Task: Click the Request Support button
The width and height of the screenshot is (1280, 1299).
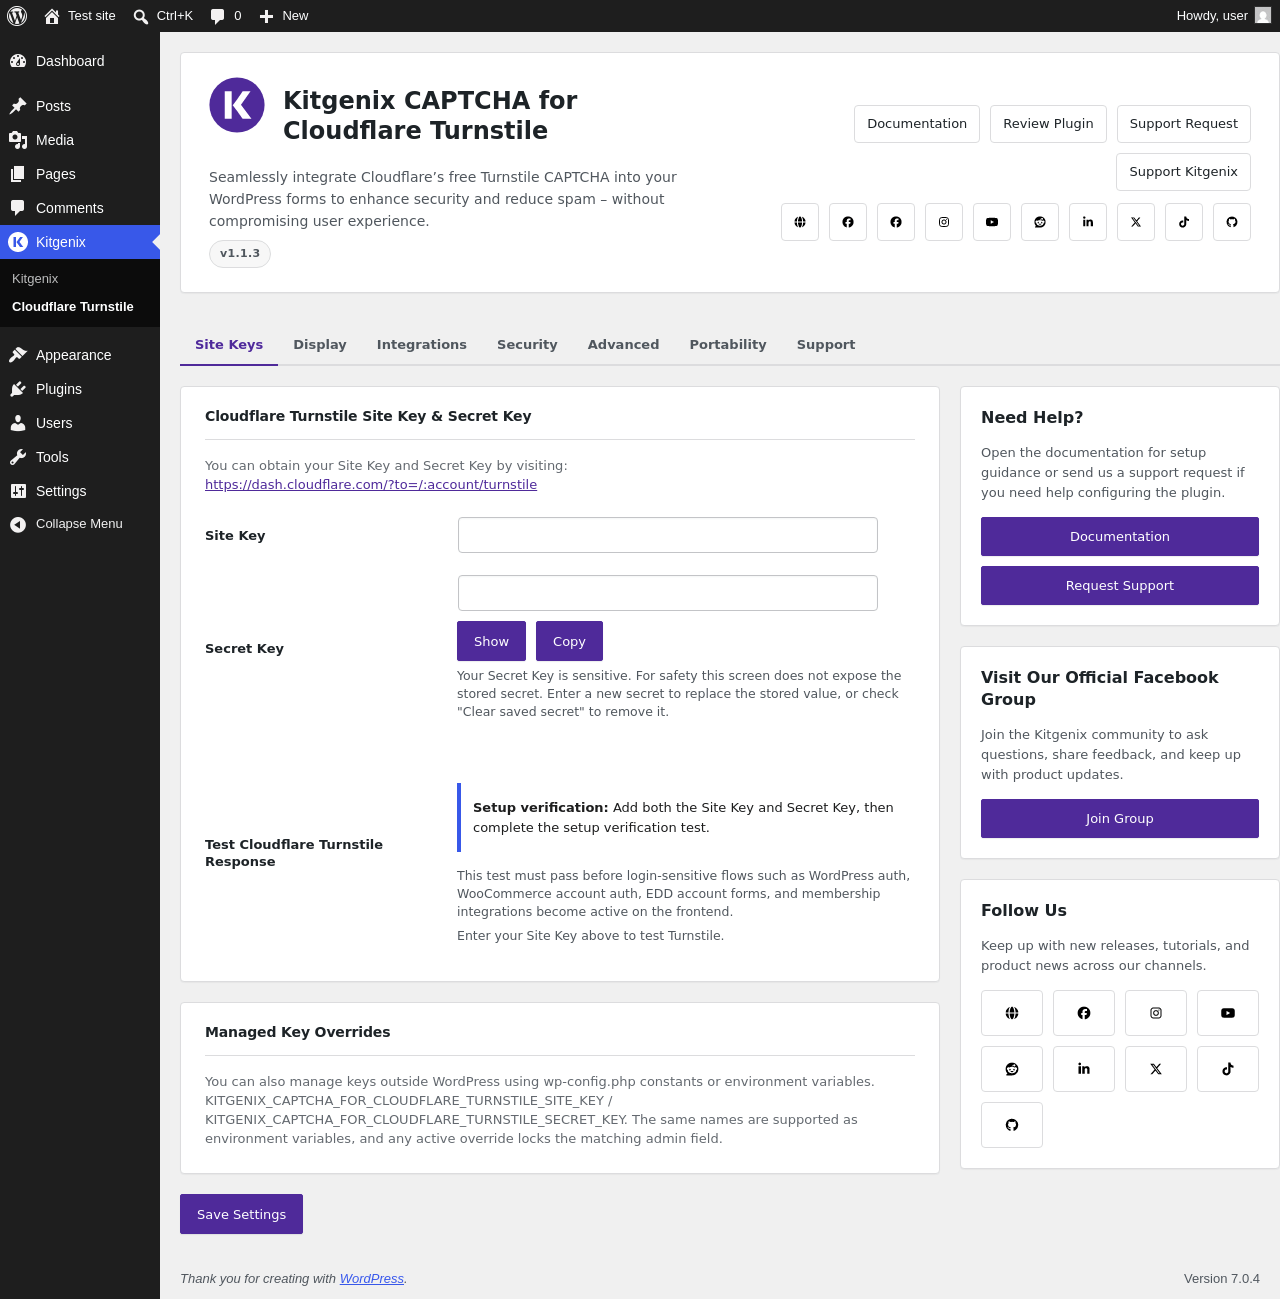Action: click(1120, 585)
